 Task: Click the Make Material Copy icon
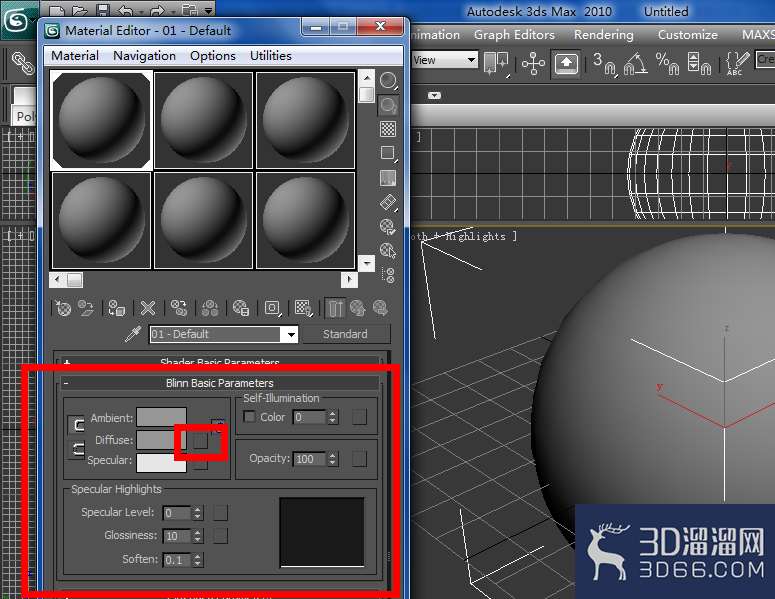[178, 308]
